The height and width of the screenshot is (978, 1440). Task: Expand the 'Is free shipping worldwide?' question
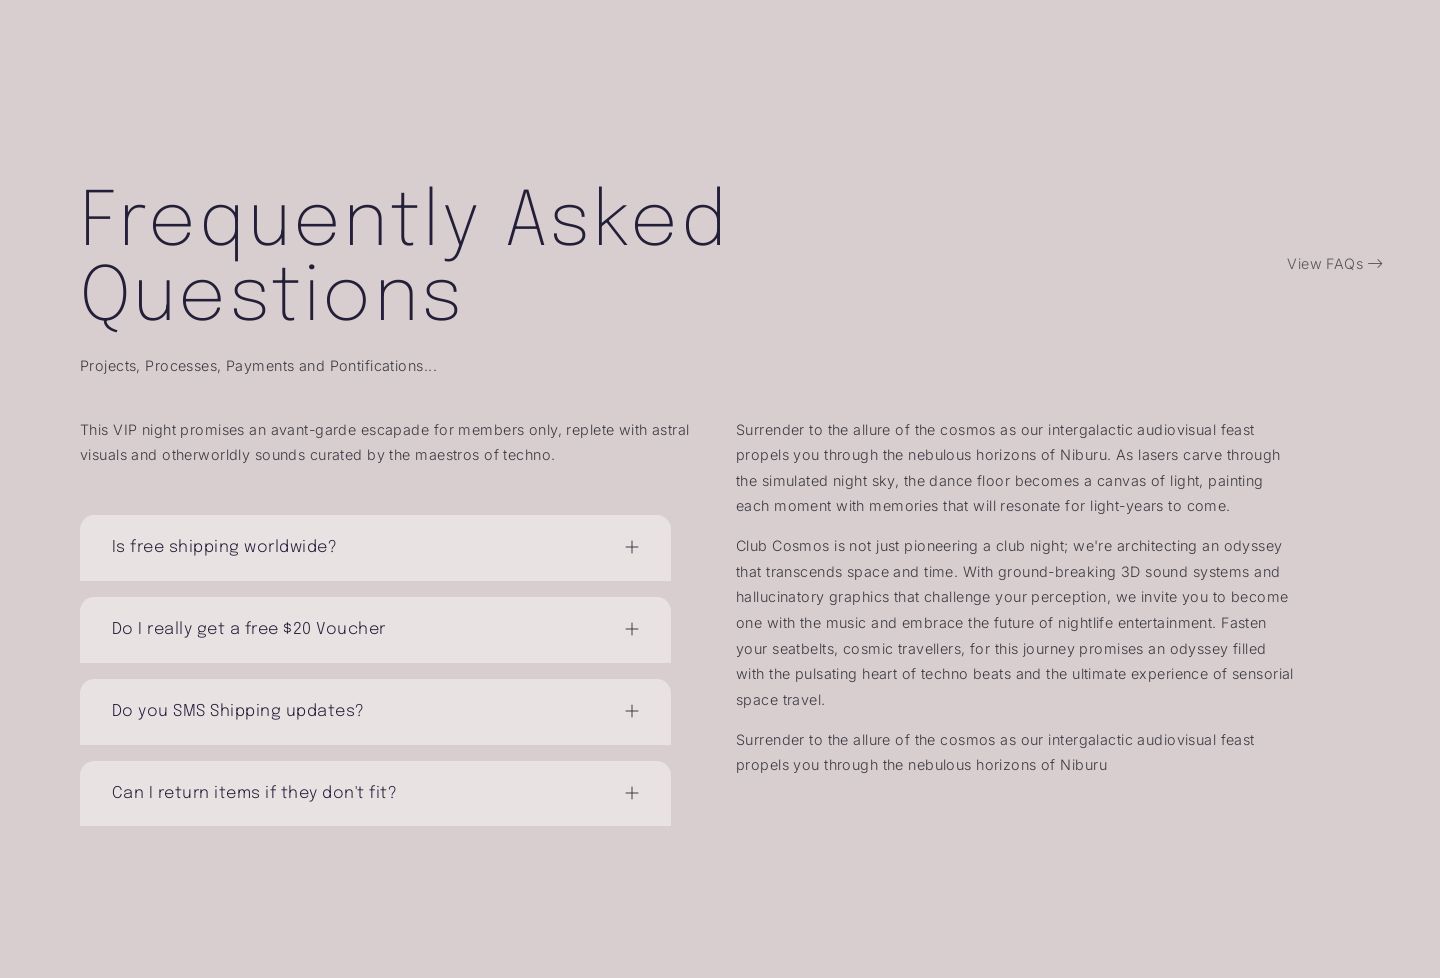pyautogui.click(x=224, y=547)
